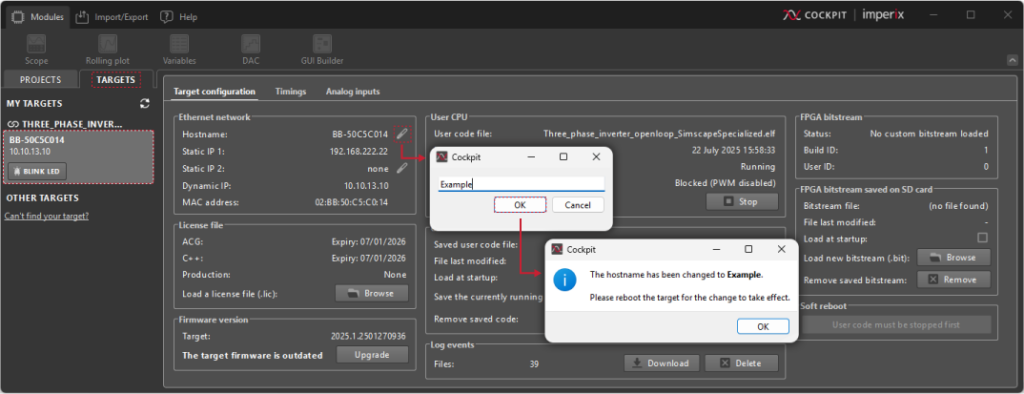Browse for a new bitstream file
The width and height of the screenshot is (1024, 394).
pos(953,257)
